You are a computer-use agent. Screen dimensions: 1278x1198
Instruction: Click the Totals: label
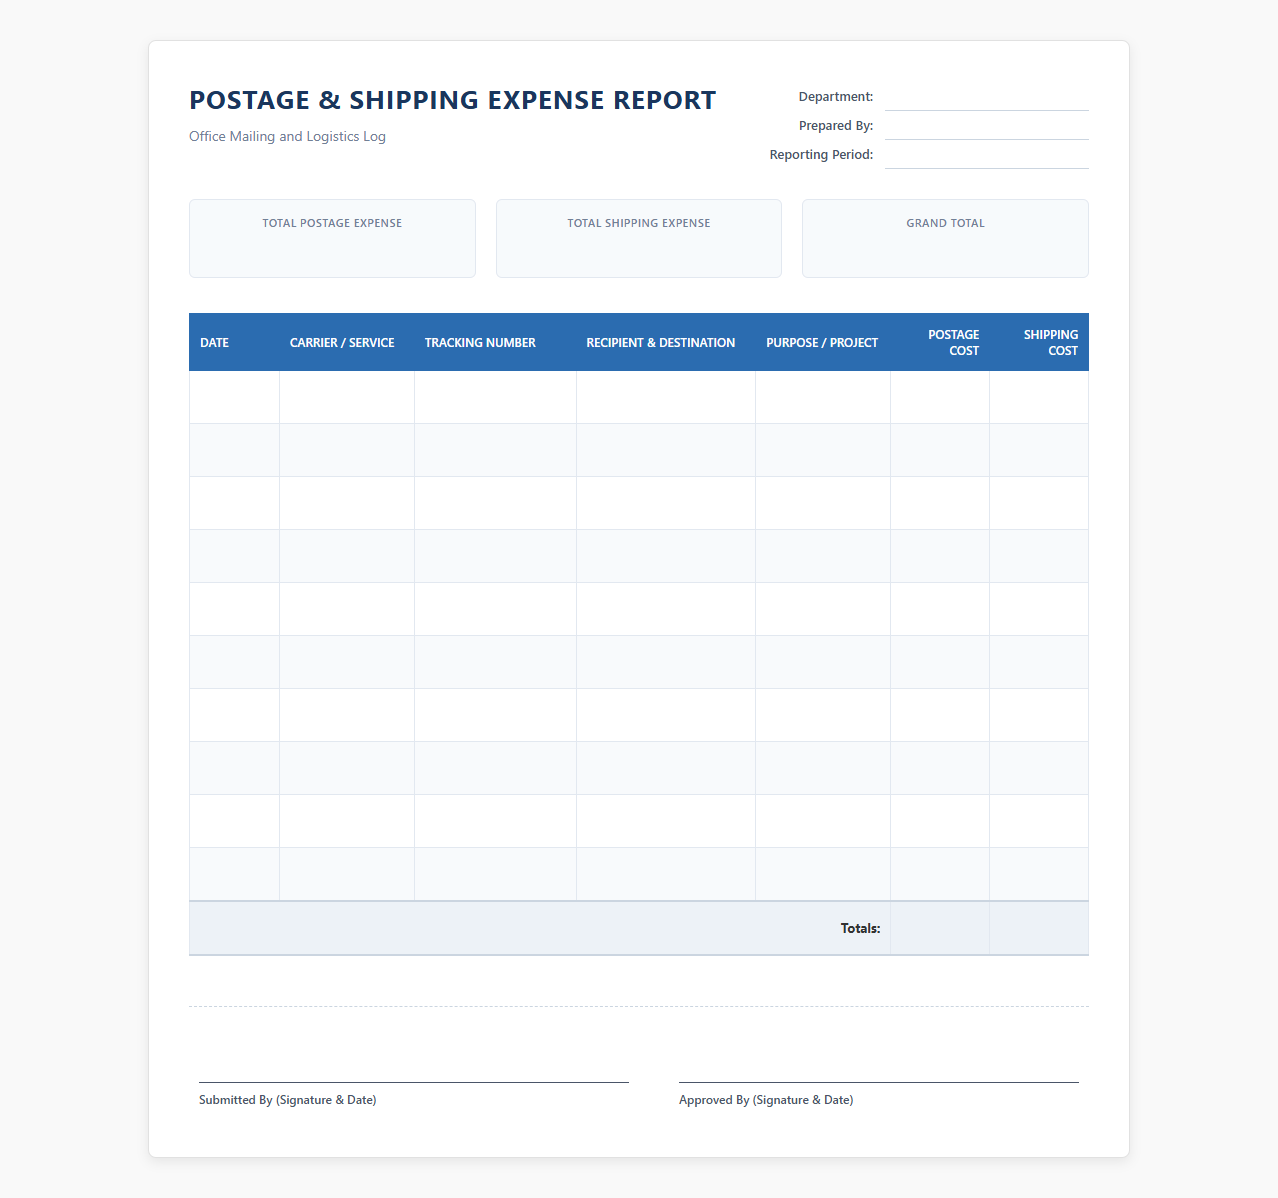tap(860, 929)
